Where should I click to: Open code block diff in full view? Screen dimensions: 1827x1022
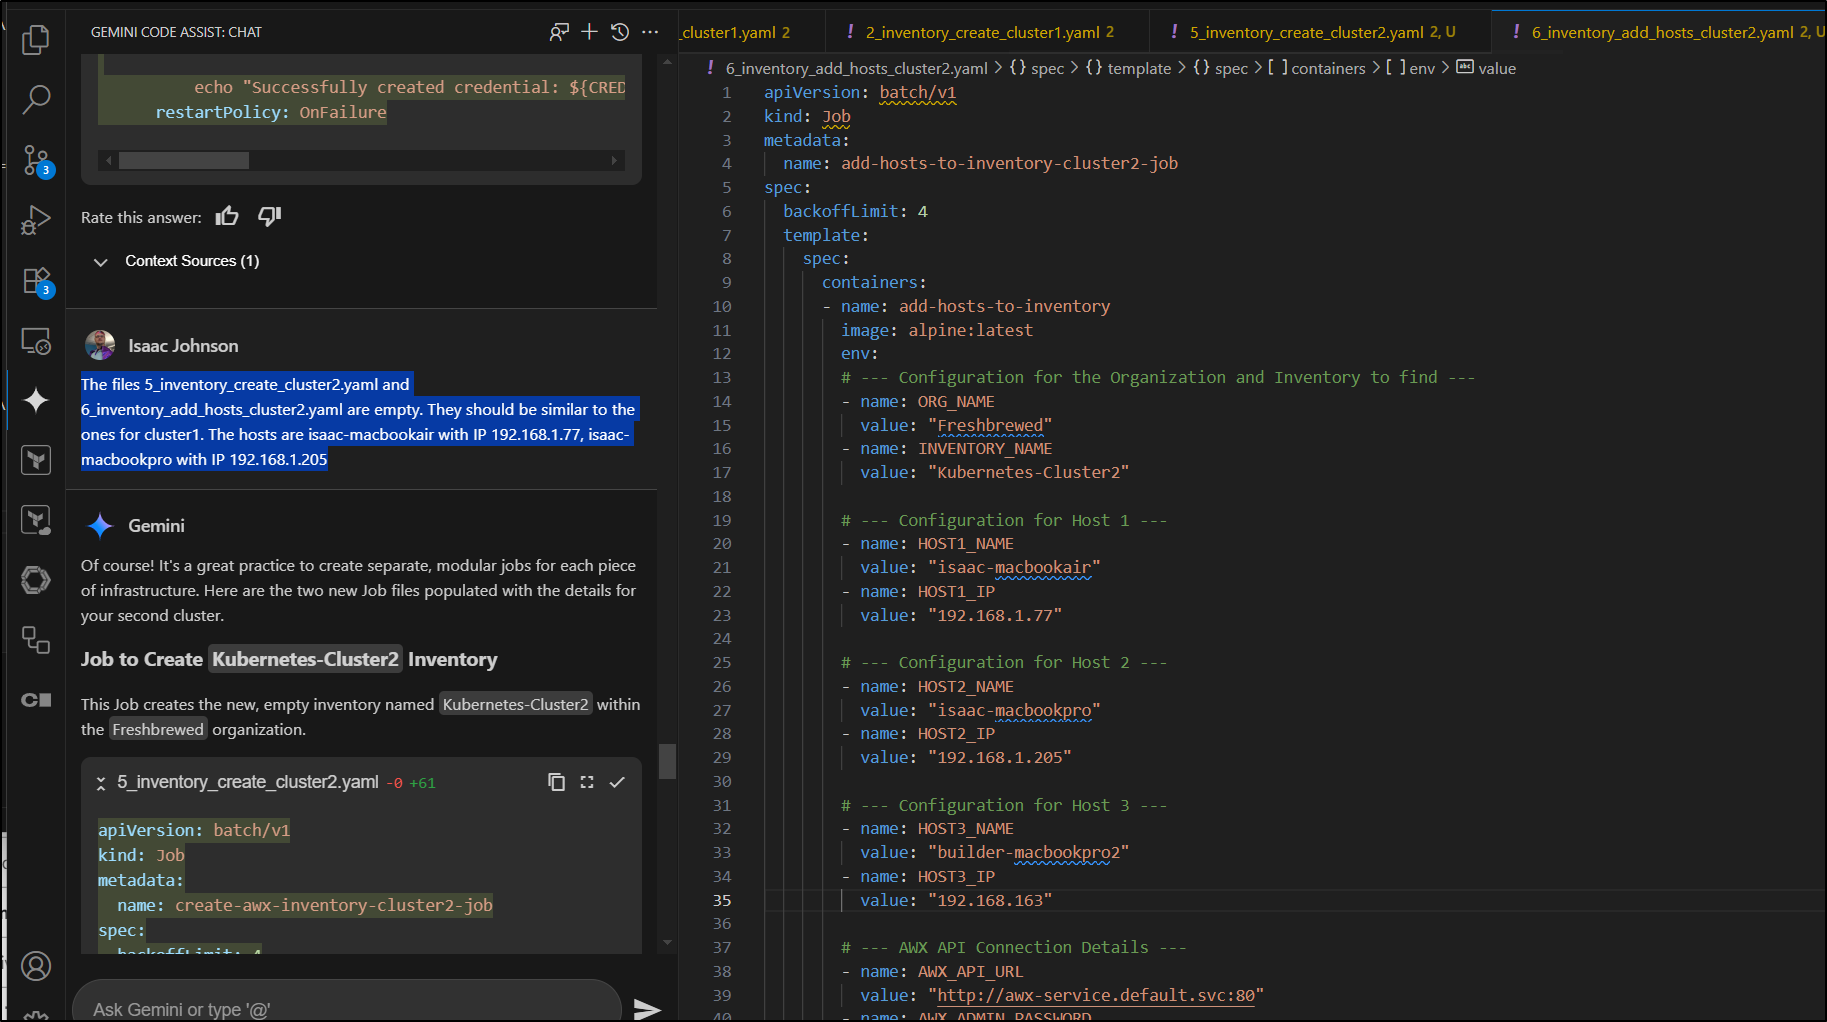(x=587, y=782)
